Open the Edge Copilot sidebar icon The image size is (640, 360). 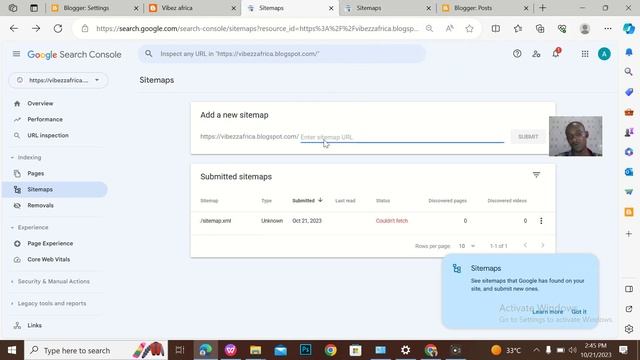click(629, 28)
